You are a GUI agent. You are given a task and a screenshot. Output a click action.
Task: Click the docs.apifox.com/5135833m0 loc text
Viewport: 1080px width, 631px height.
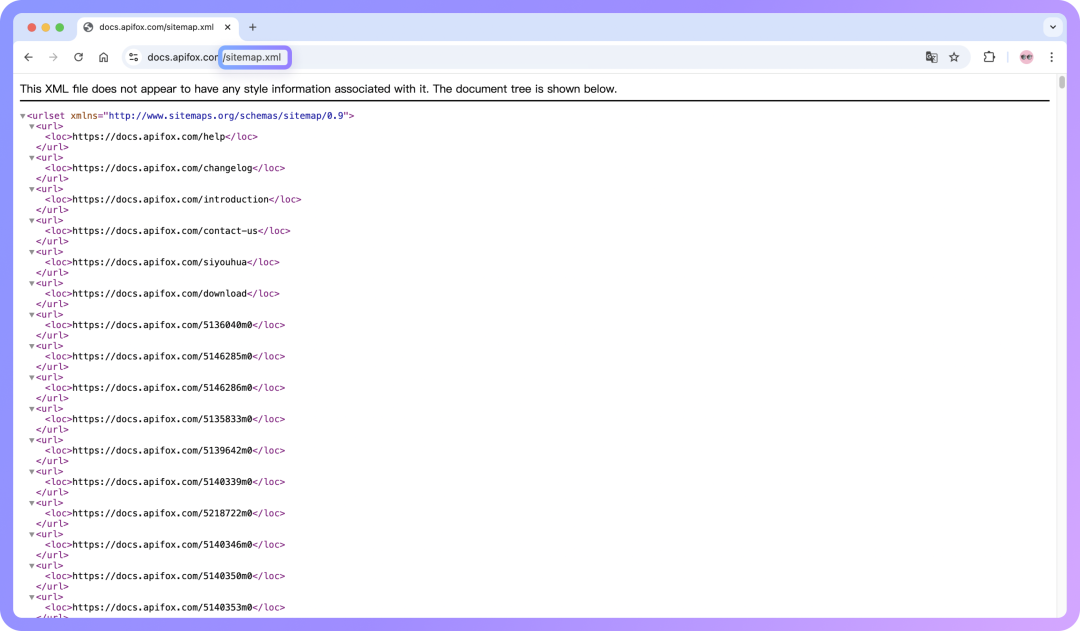163,419
